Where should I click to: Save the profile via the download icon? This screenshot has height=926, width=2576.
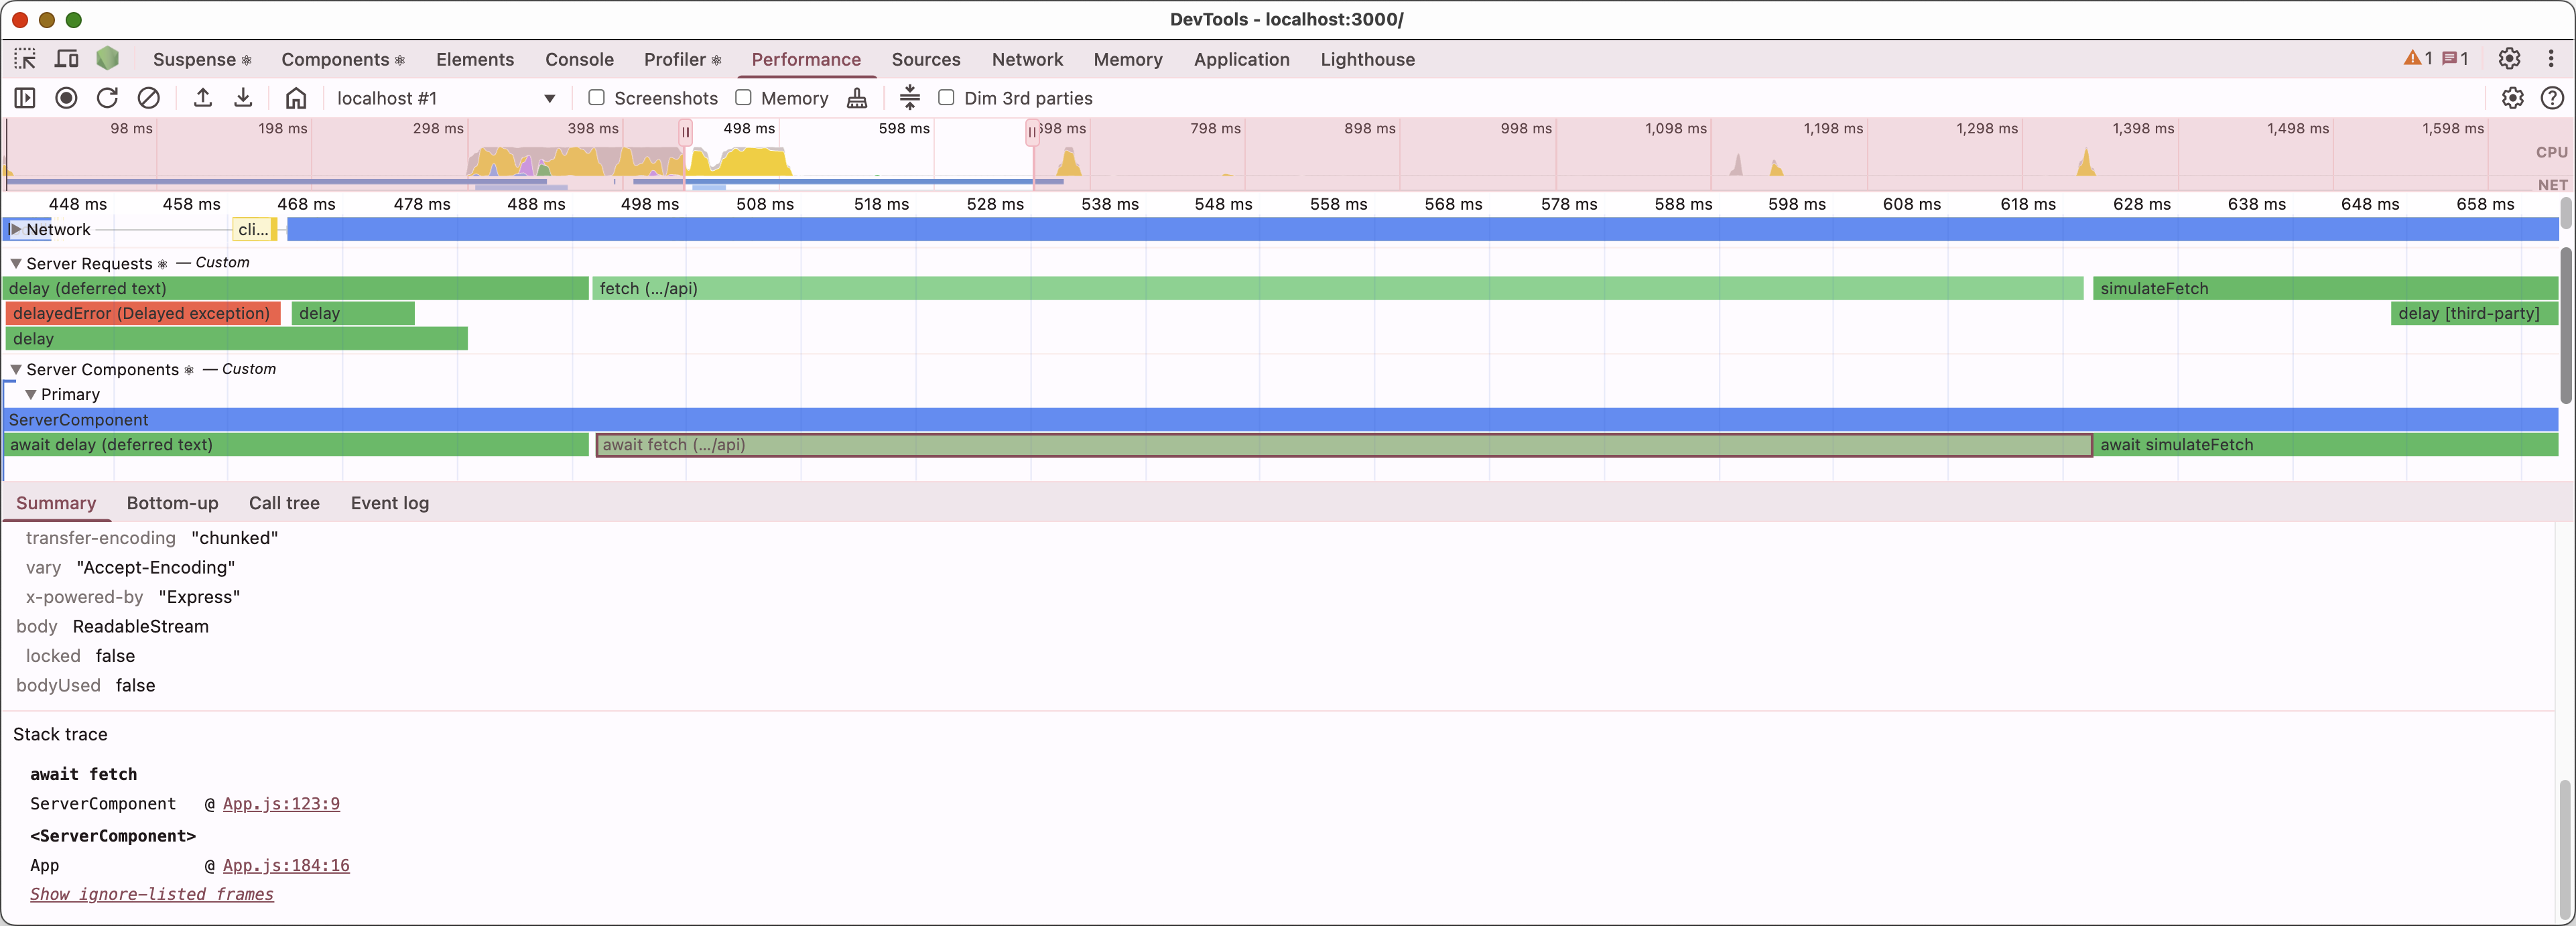coord(243,98)
